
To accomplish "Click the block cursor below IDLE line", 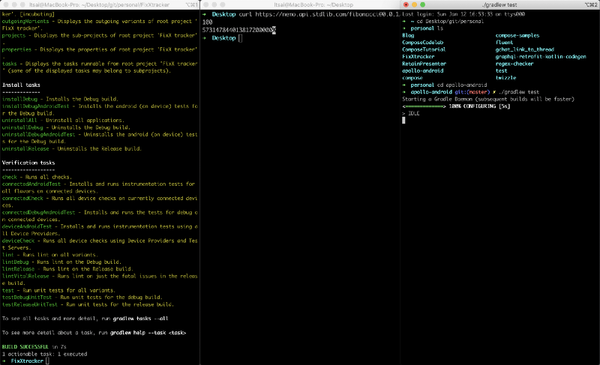I will pyautogui.click(x=403, y=120).
